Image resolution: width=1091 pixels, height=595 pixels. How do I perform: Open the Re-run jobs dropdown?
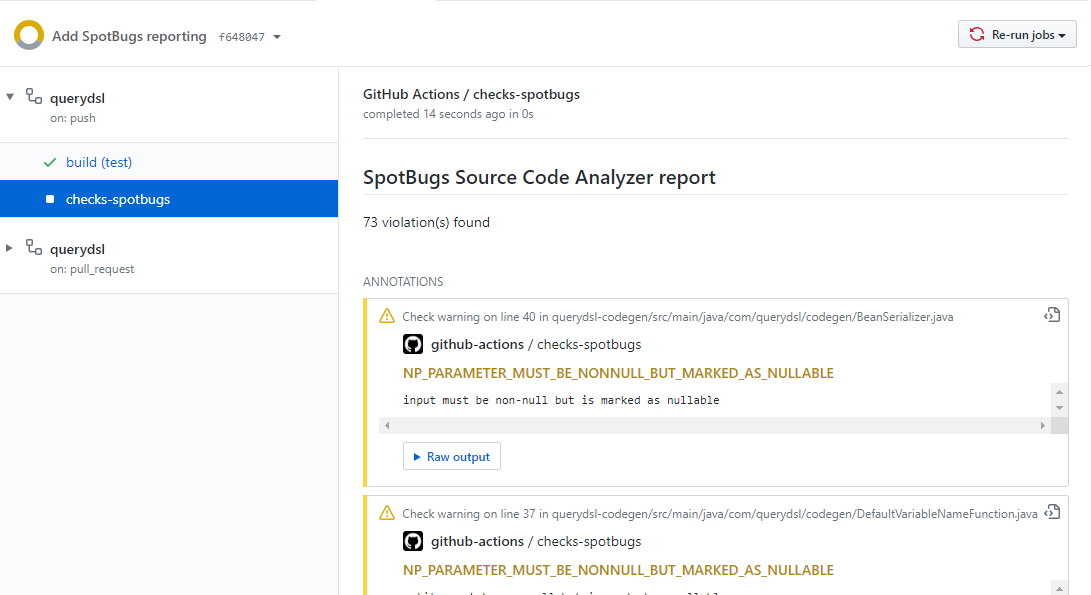[x=1017, y=35]
